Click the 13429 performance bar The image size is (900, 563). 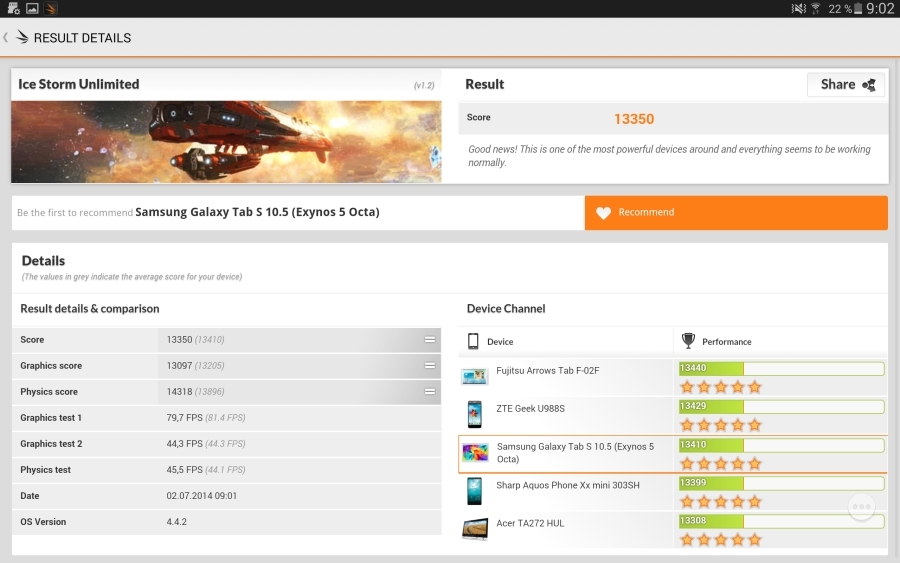click(x=781, y=407)
